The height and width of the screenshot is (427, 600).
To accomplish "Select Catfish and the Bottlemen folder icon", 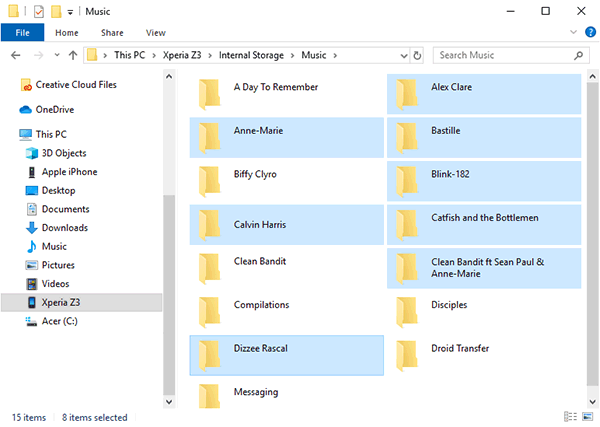I will [x=407, y=225].
